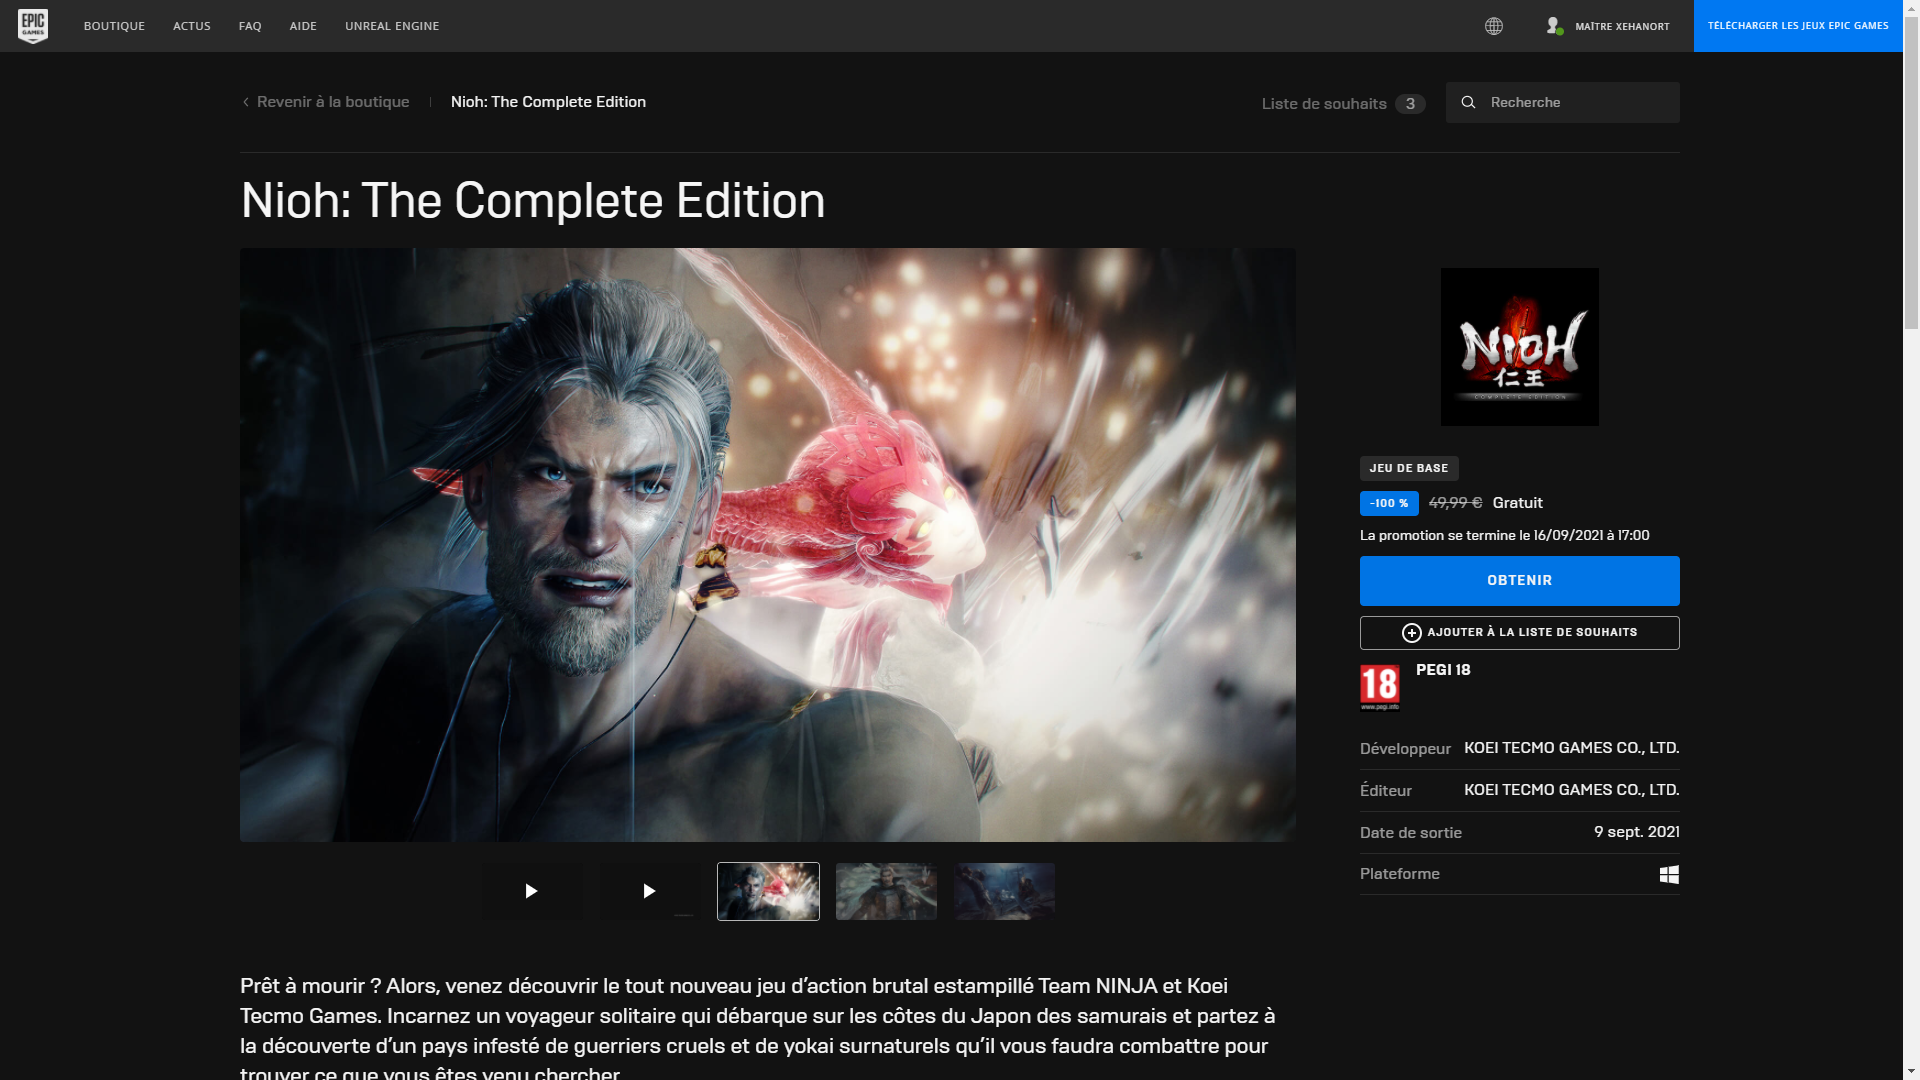The image size is (1920, 1080).
Task: Click the publisher name next to Éditeur
Action: pyautogui.click(x=1571, y=790)
